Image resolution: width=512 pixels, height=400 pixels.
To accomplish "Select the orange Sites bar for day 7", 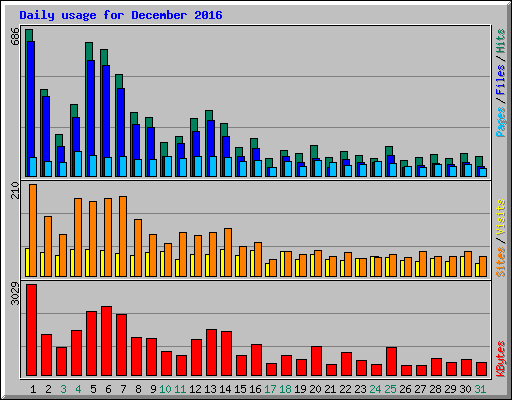I will point(123,236).
